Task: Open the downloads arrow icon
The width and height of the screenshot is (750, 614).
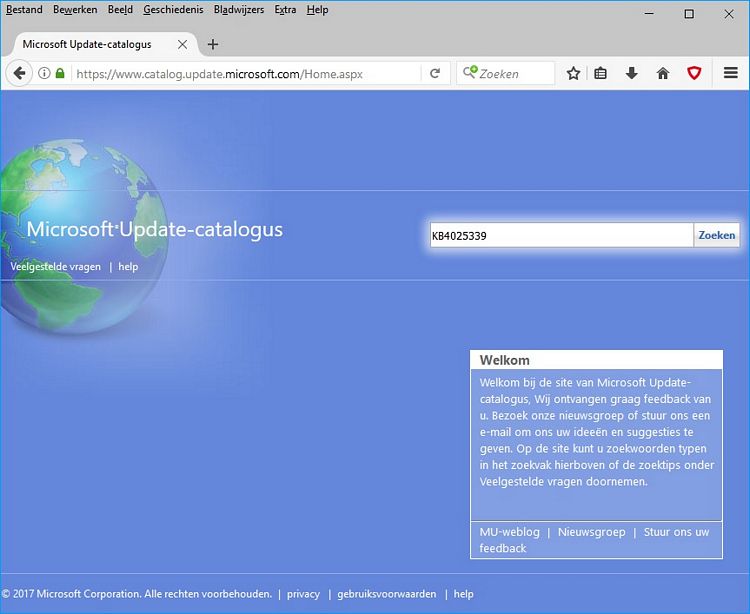Action: coord(631,73)
